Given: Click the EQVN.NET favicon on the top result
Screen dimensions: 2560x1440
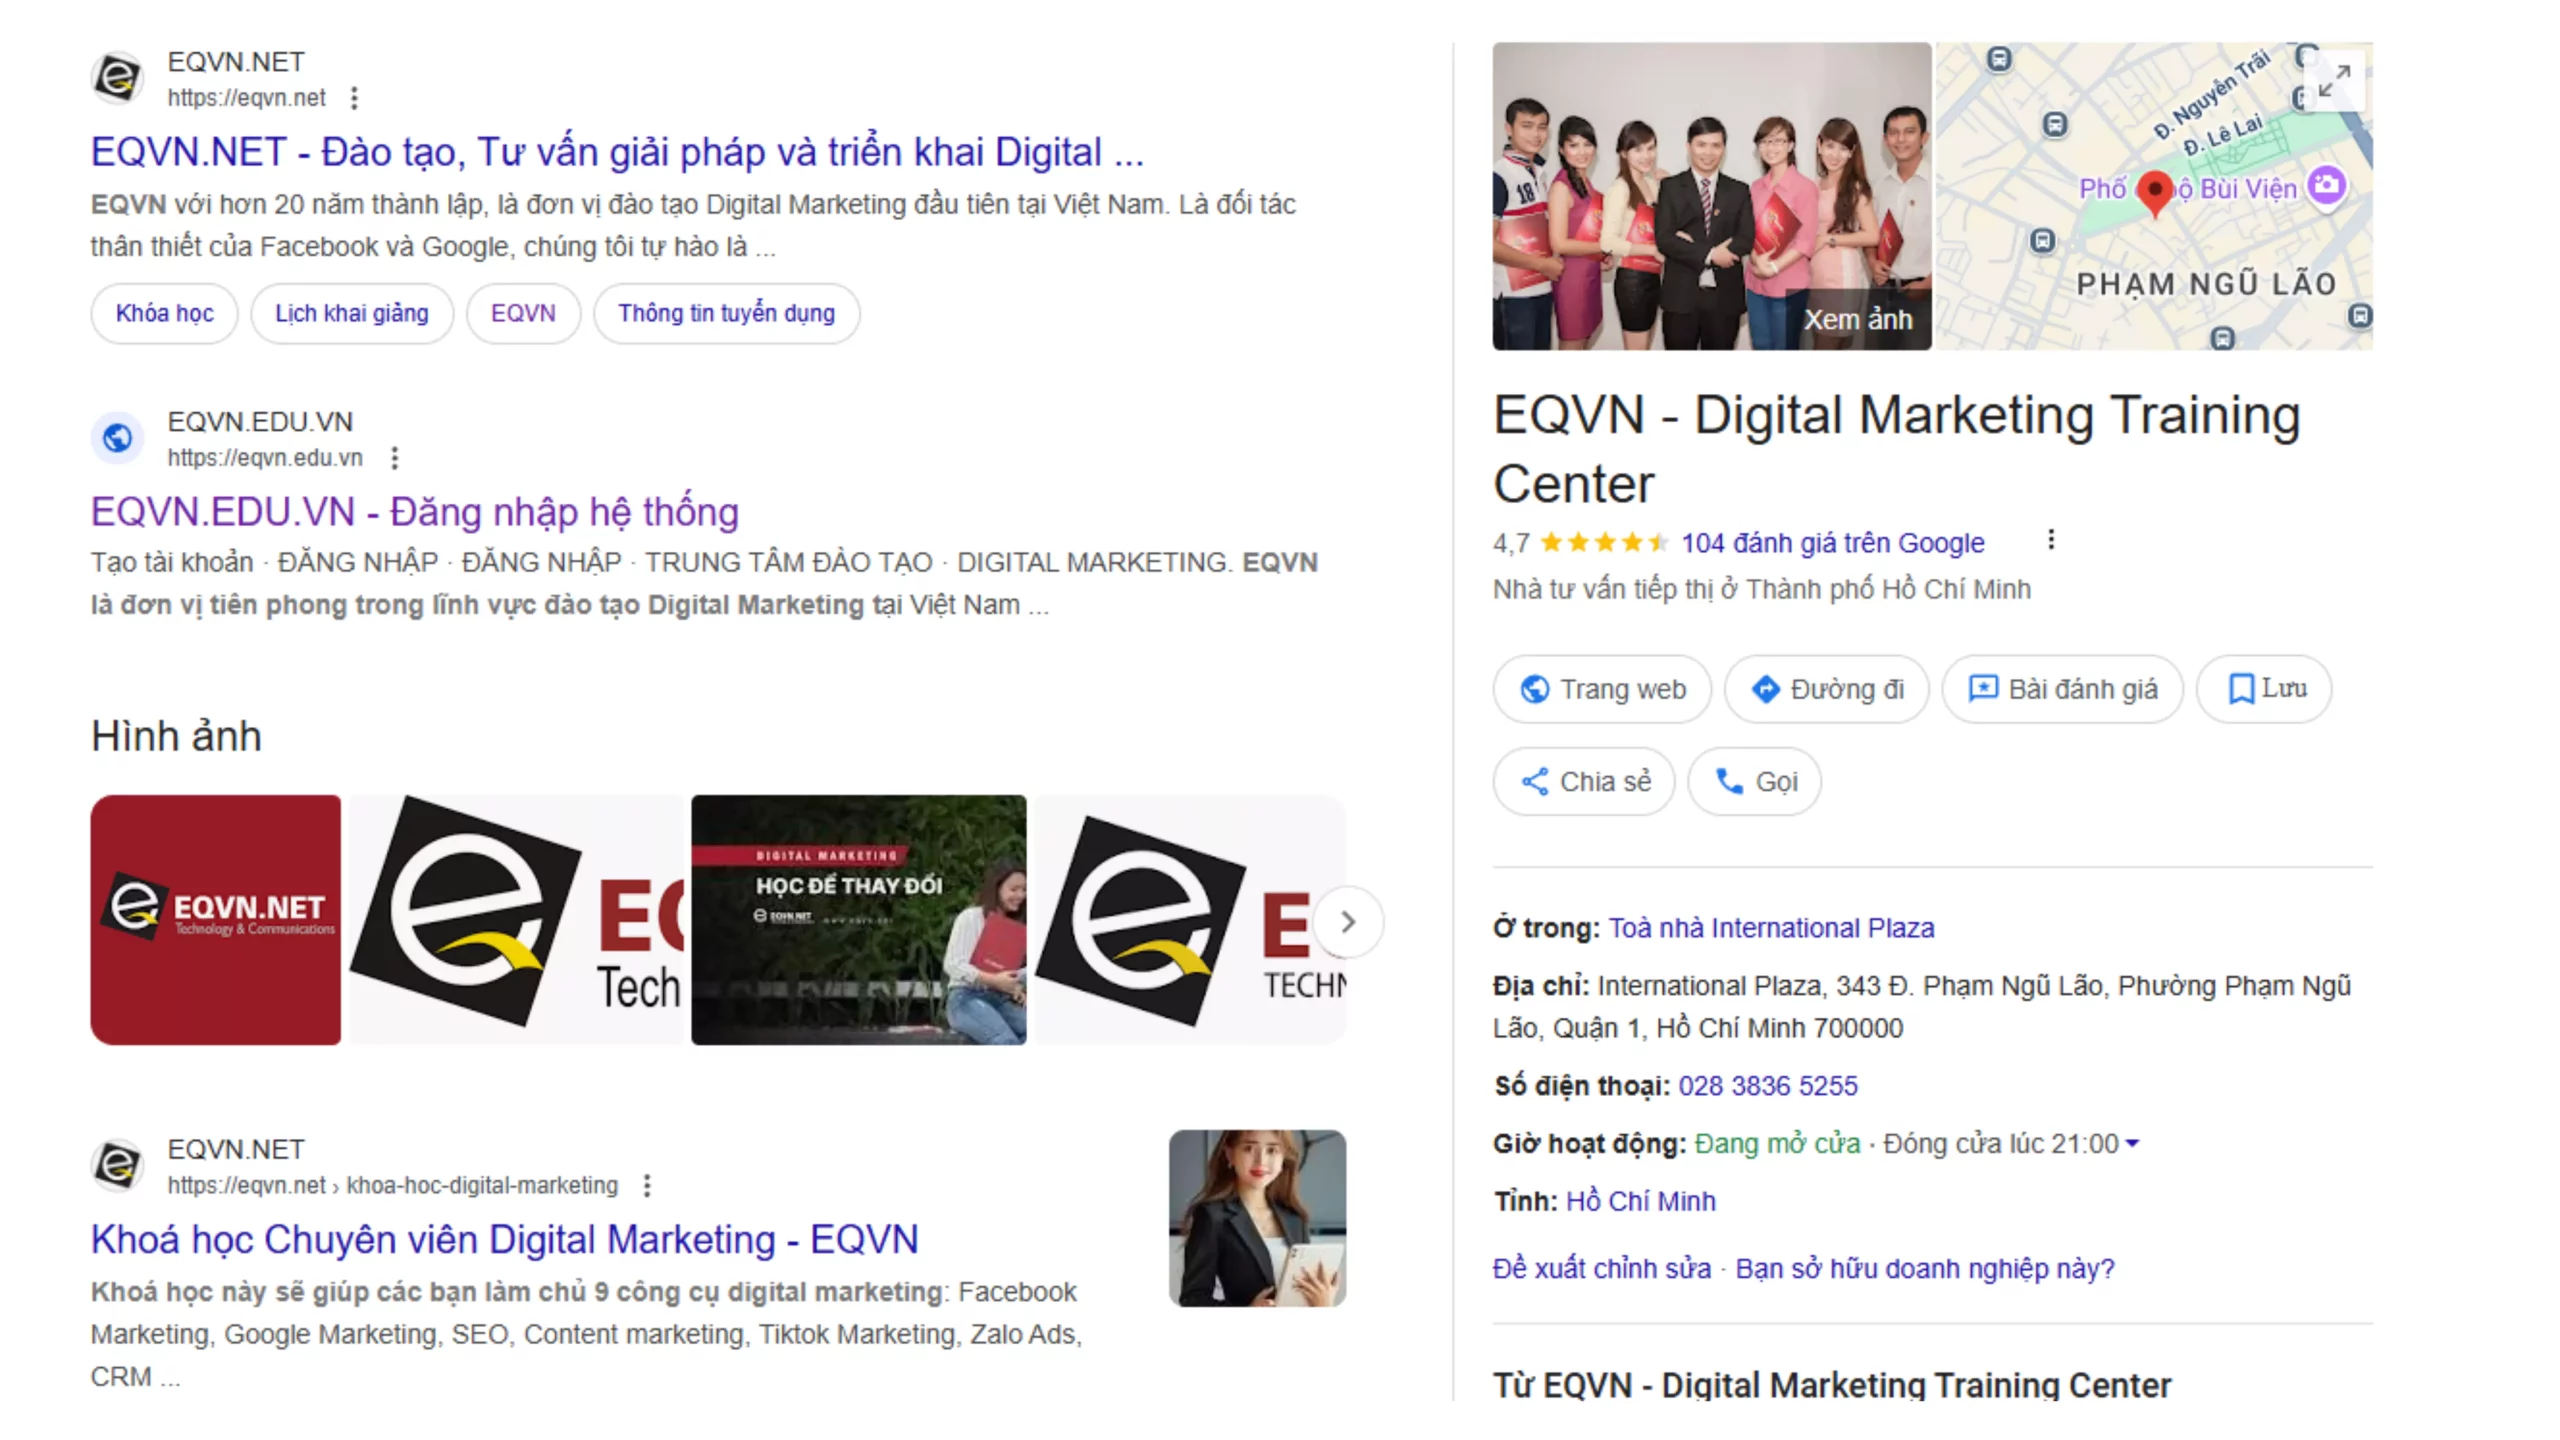Looking at the screenshot, I should click(118, 77).
